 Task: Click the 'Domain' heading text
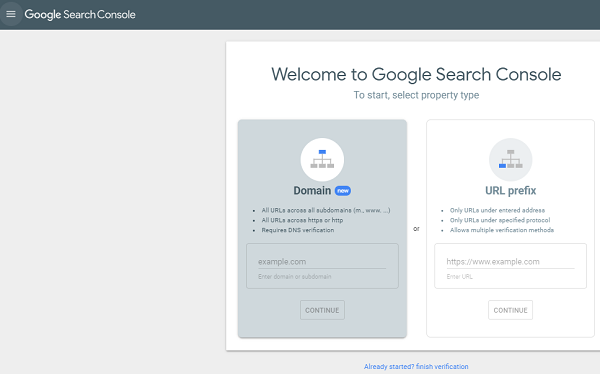pyautogui.click(x=312, y=191)
